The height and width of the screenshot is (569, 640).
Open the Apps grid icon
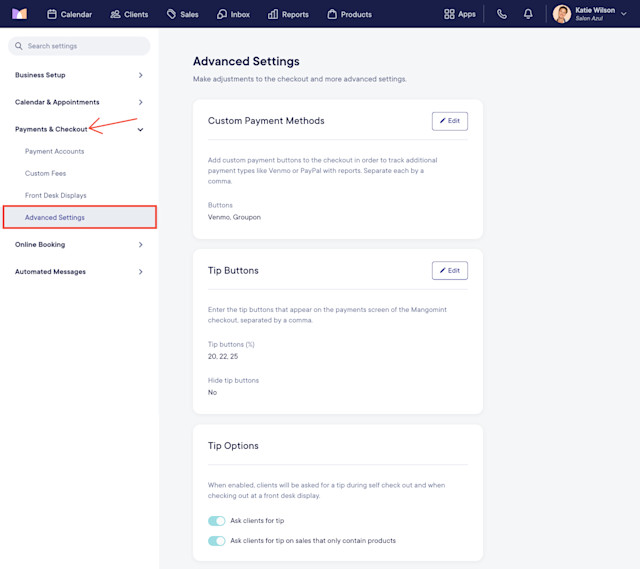tap(449, 14)
